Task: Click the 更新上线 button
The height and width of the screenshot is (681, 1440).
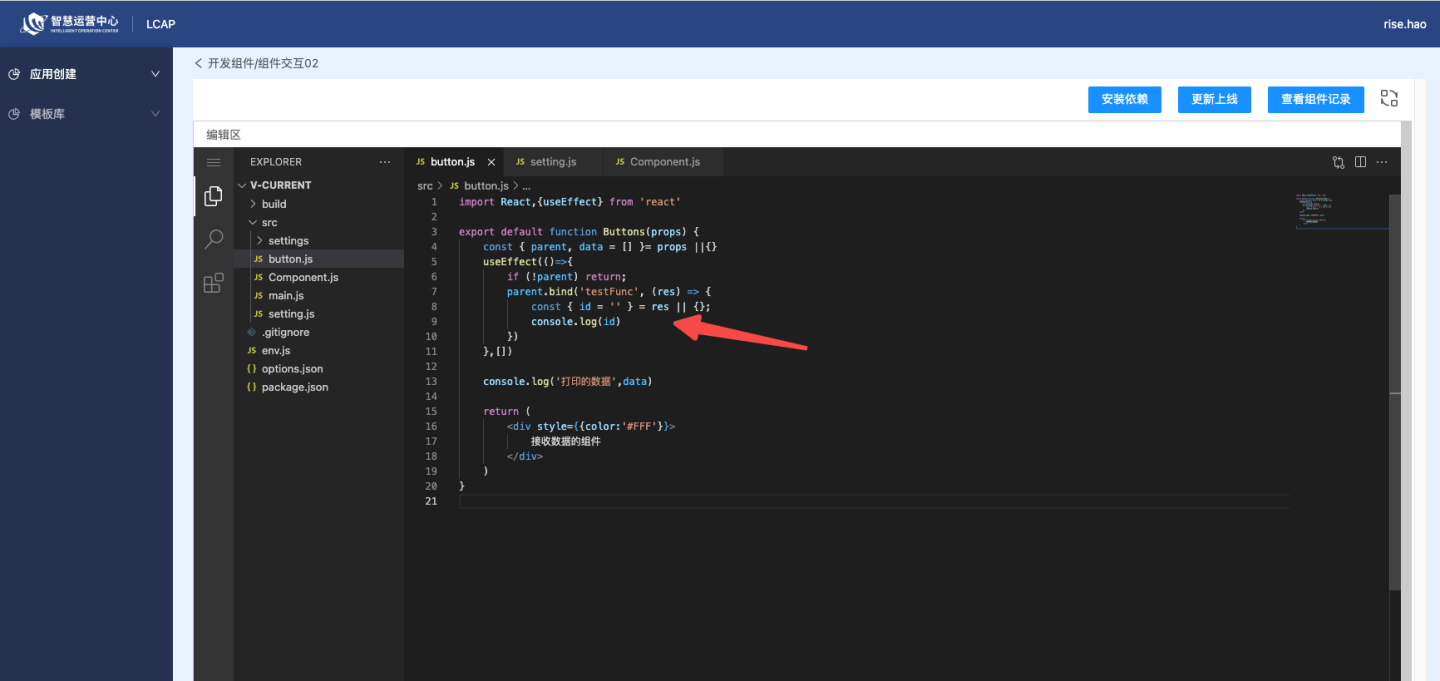Action: click(1214, 99)
